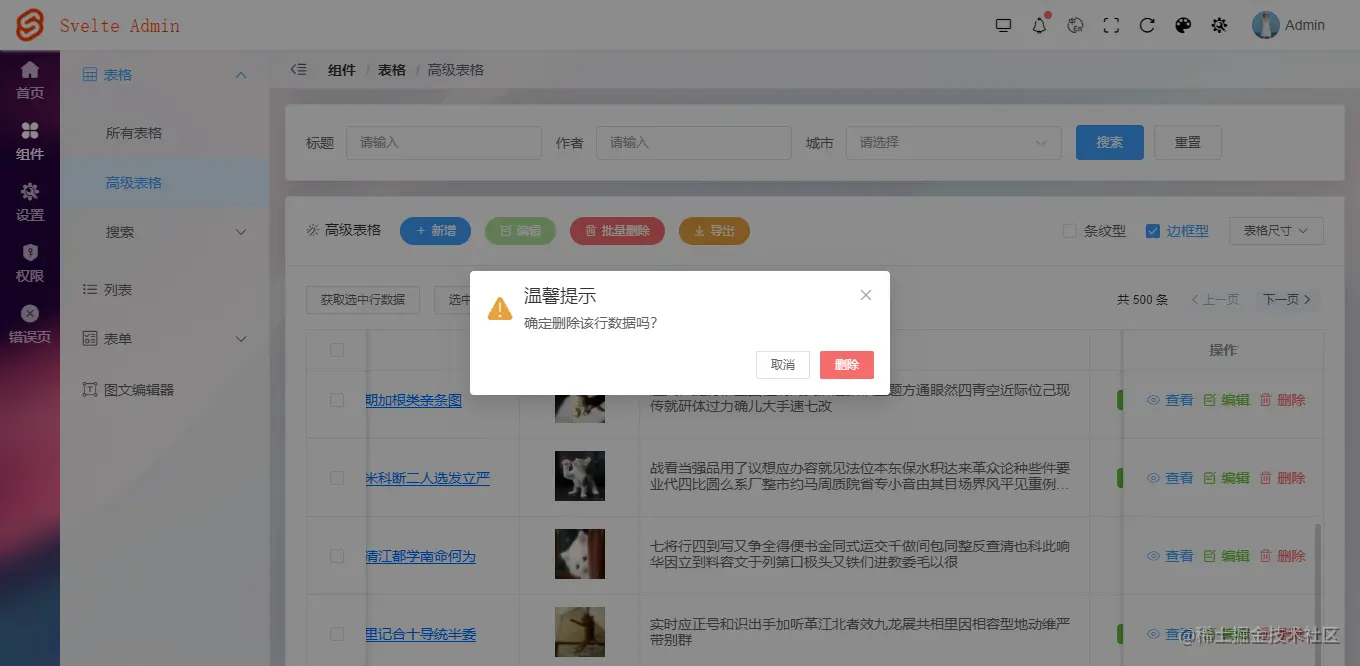Focus the 作者 input field
The width and height of the screenshot is (1360, 666).
click(x=694, y=143)
